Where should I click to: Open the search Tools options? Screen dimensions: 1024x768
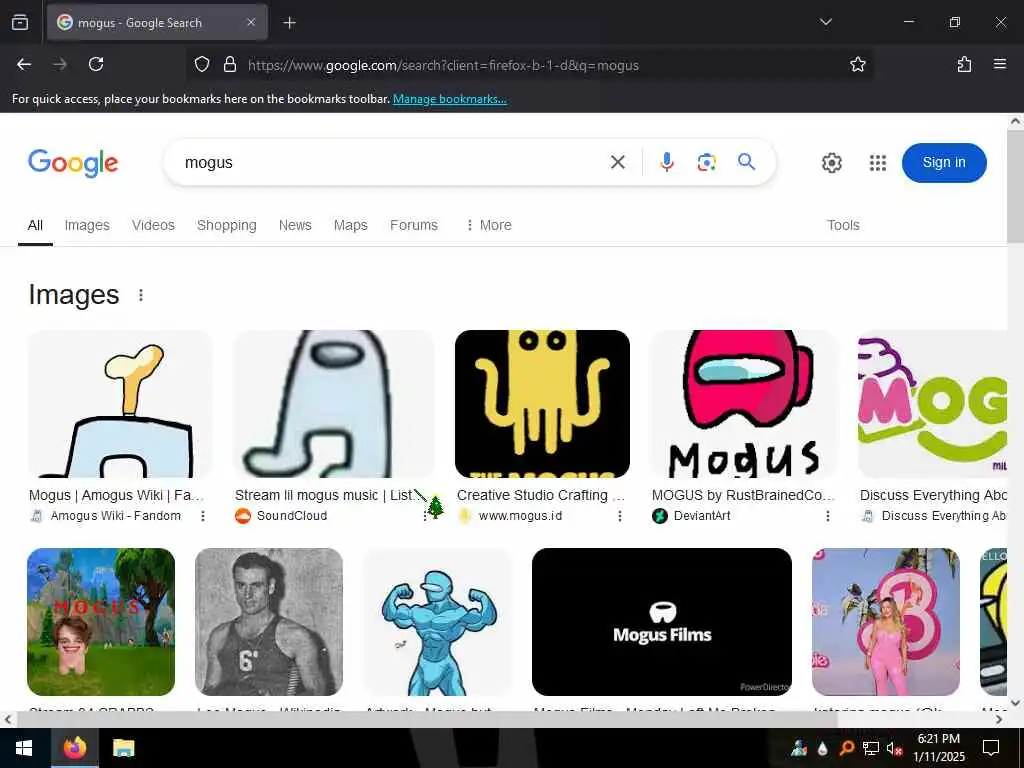(x=843, y=225)
